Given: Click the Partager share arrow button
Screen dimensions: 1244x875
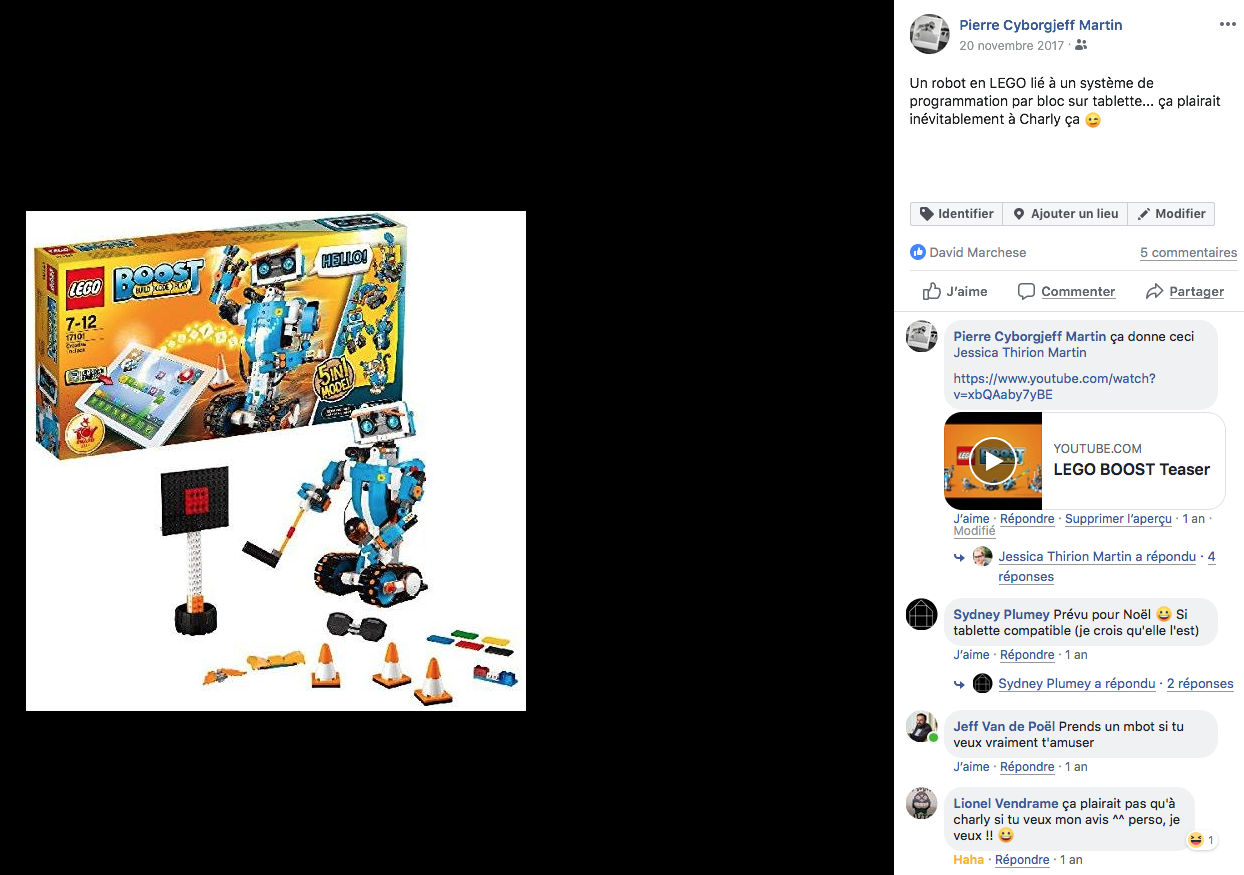Looking at the screenshot, I should [x=1185, y=291].
